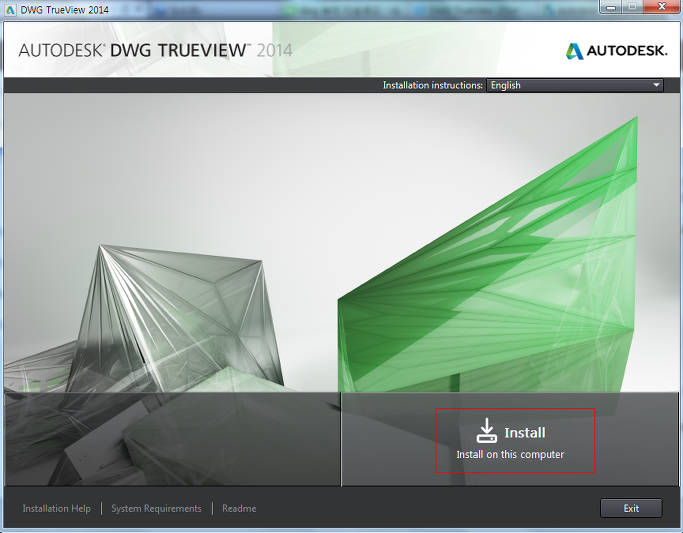Click the Autodesk logo in header
The width and height of the screenshot is (683, 533).
616,51
